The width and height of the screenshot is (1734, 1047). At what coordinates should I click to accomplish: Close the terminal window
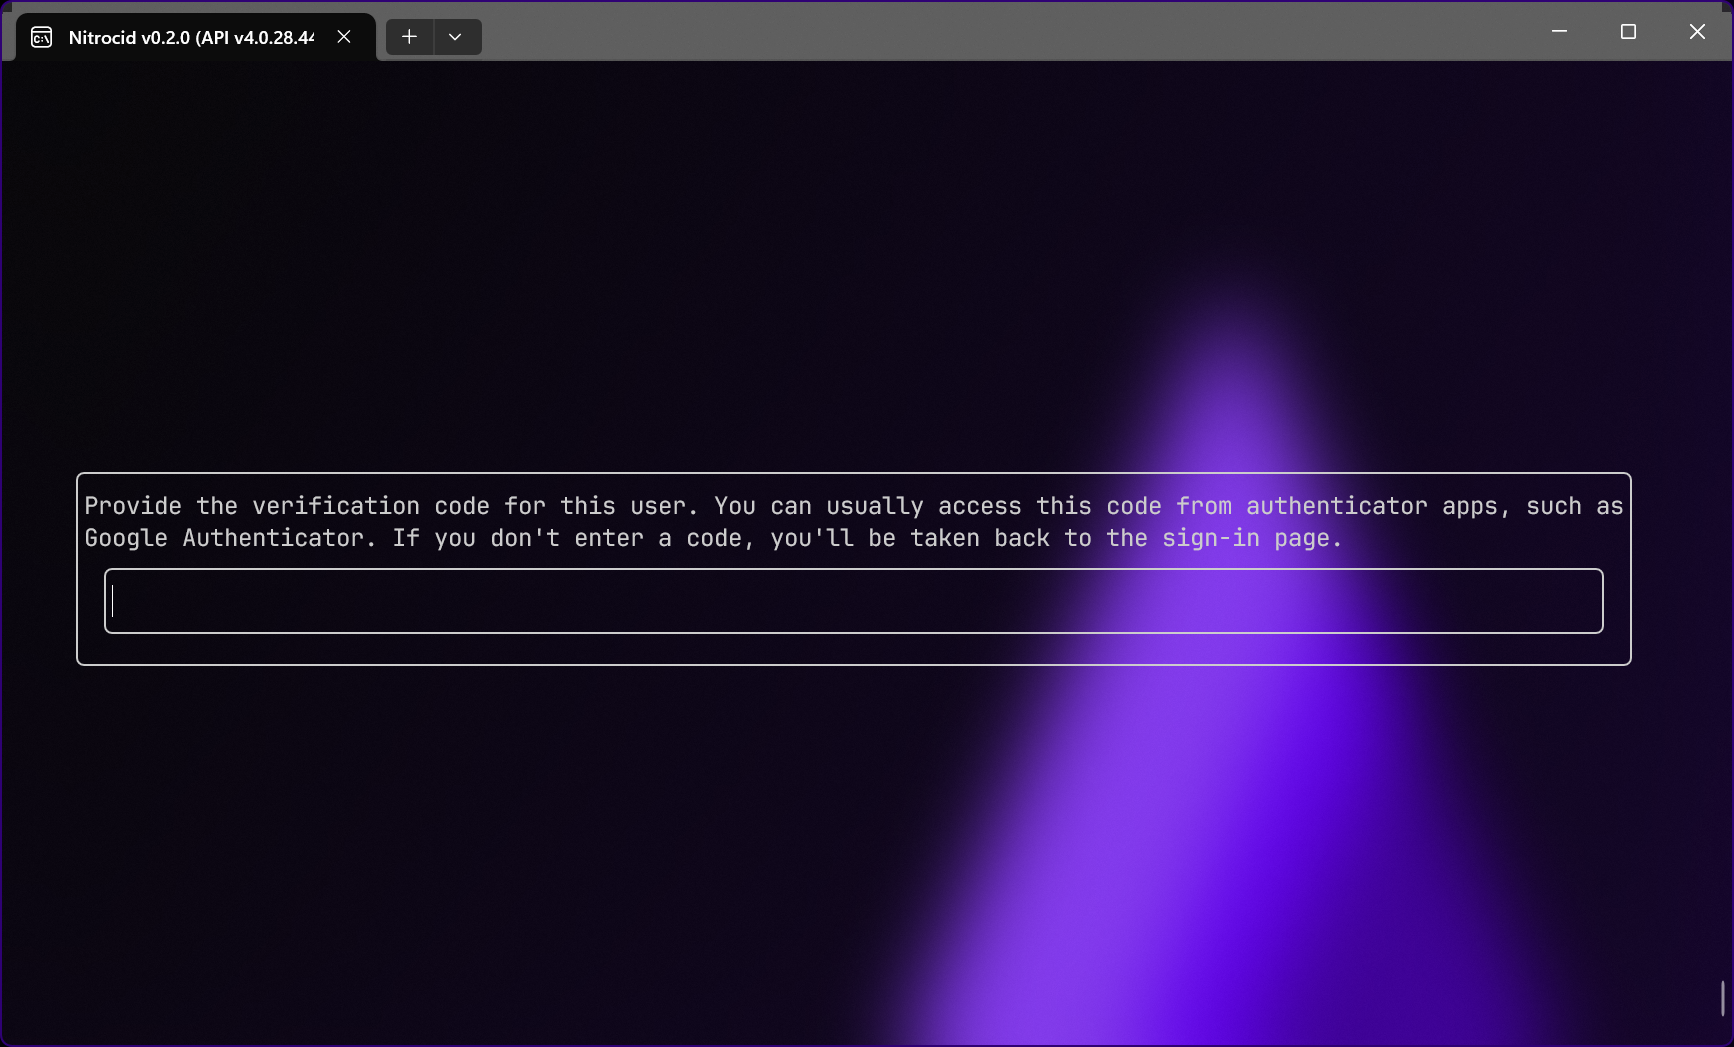tap(1697, 32)
